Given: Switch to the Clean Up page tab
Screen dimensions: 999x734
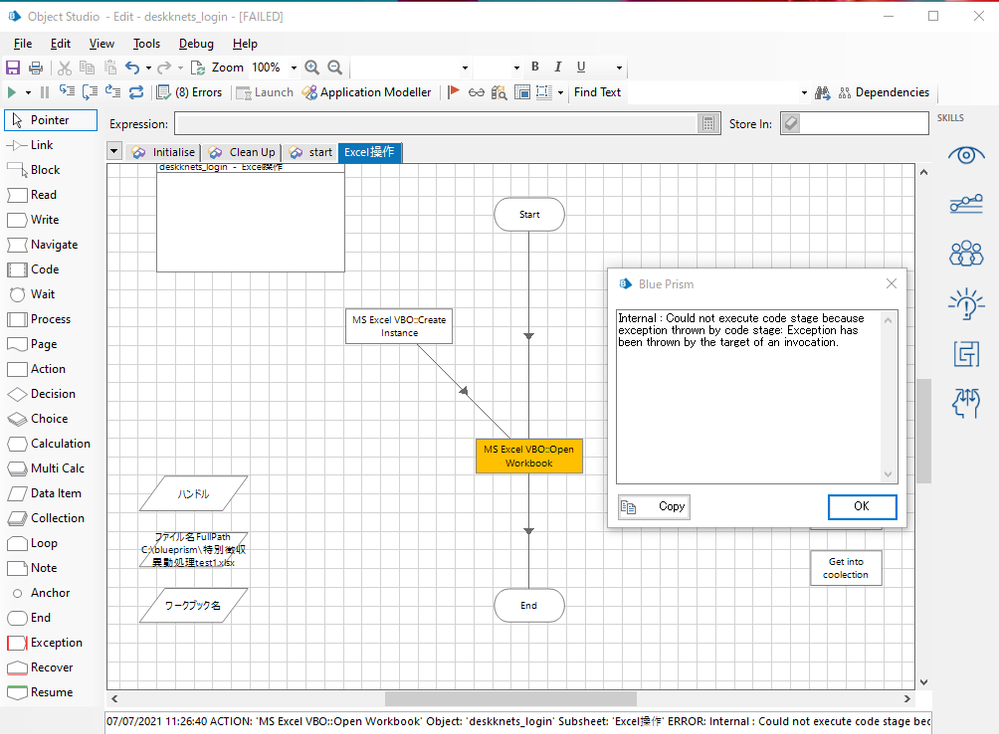Looking at the screenshot, I should point(242,152).
